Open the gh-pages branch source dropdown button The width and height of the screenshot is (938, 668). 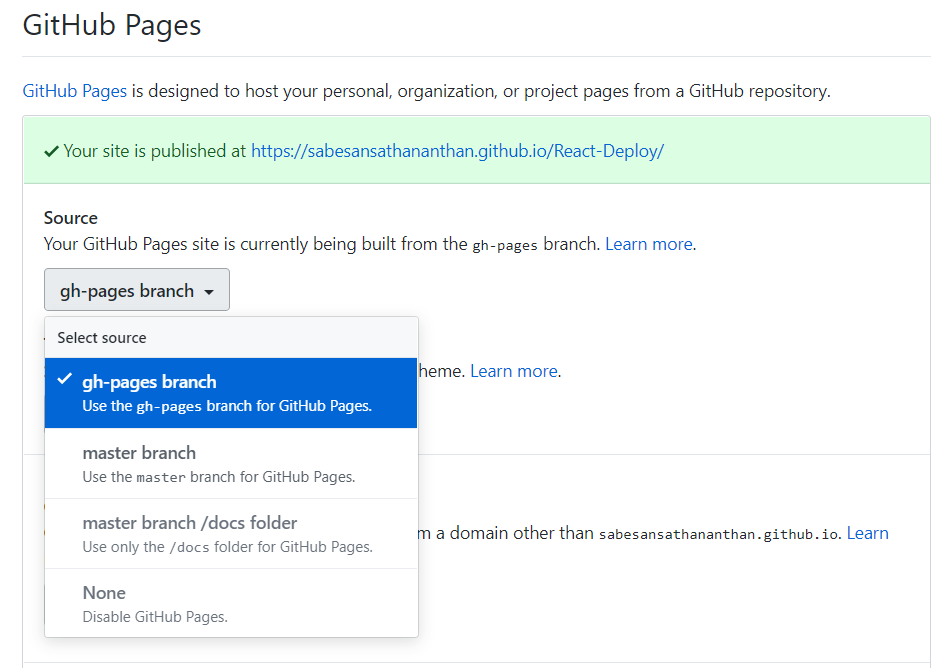coord(137,290)
